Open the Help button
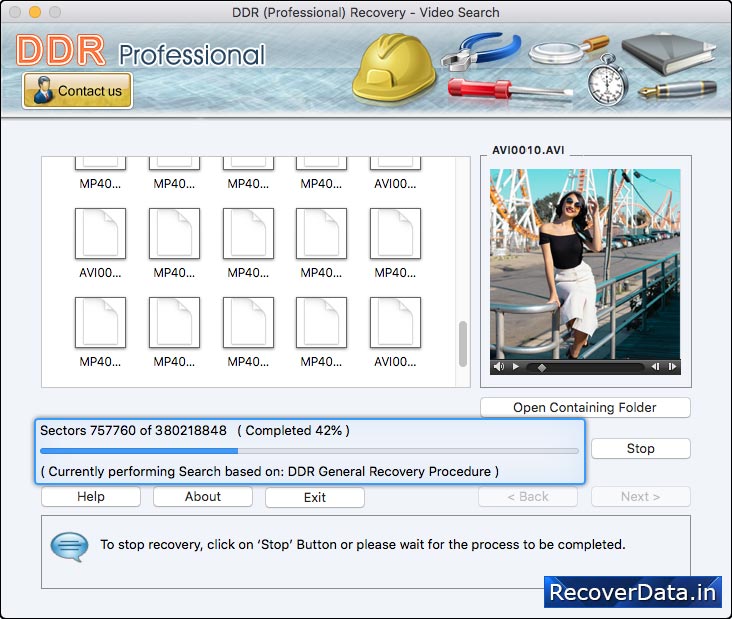The width and height of the screenshot is (732, 619). [91, 496]
